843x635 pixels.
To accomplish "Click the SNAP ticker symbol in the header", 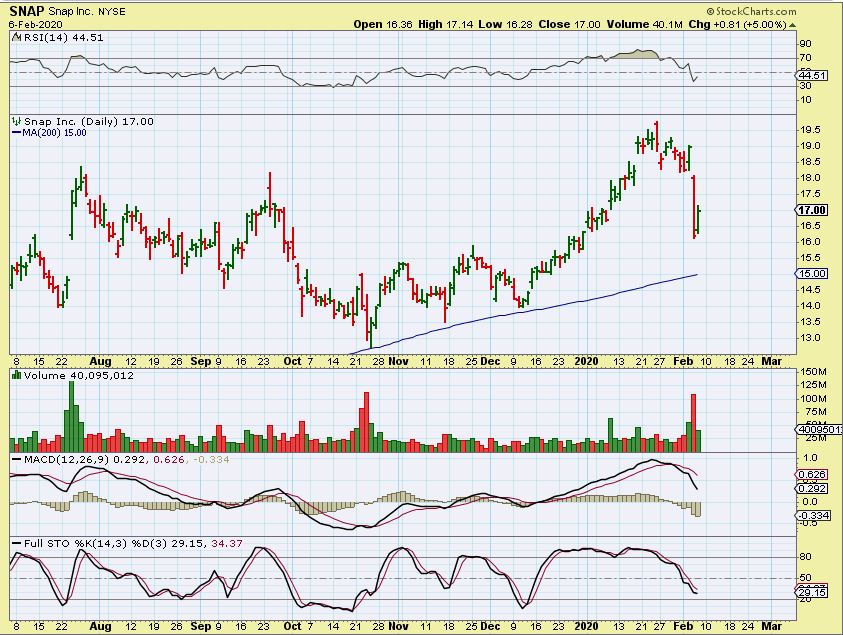I will [x=26, y=11].
